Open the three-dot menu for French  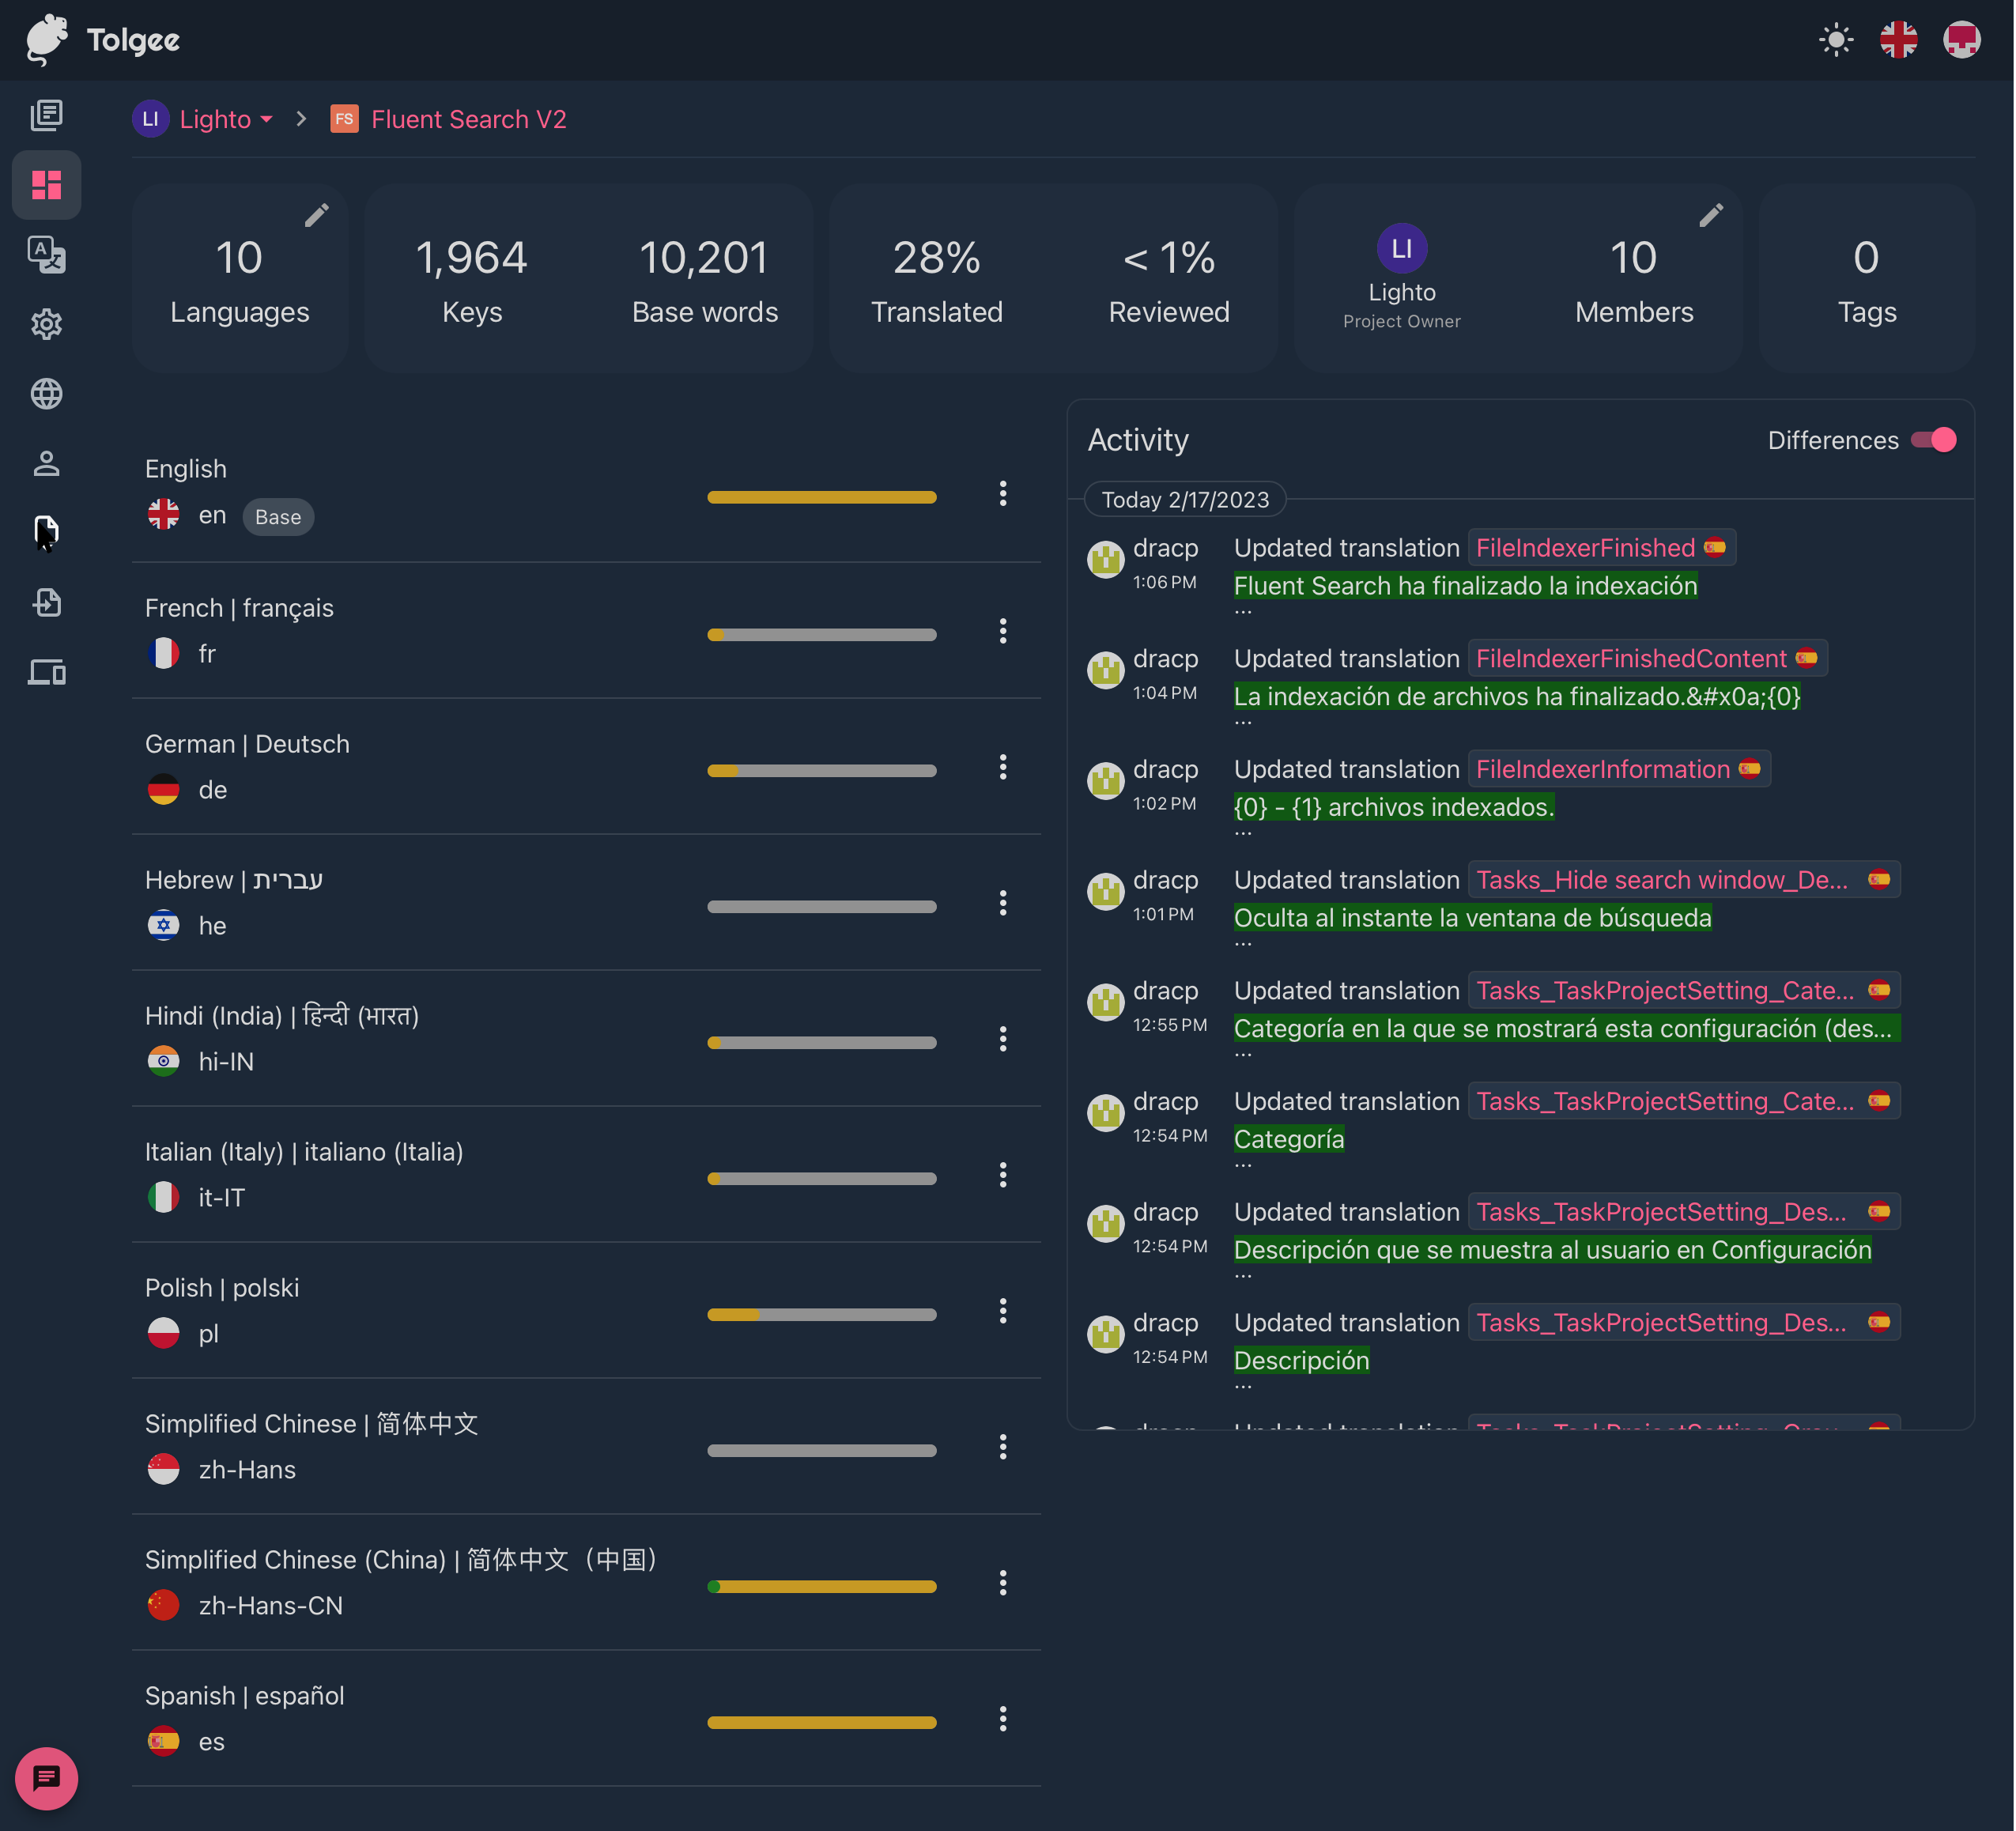click(x=1003, y=631)
